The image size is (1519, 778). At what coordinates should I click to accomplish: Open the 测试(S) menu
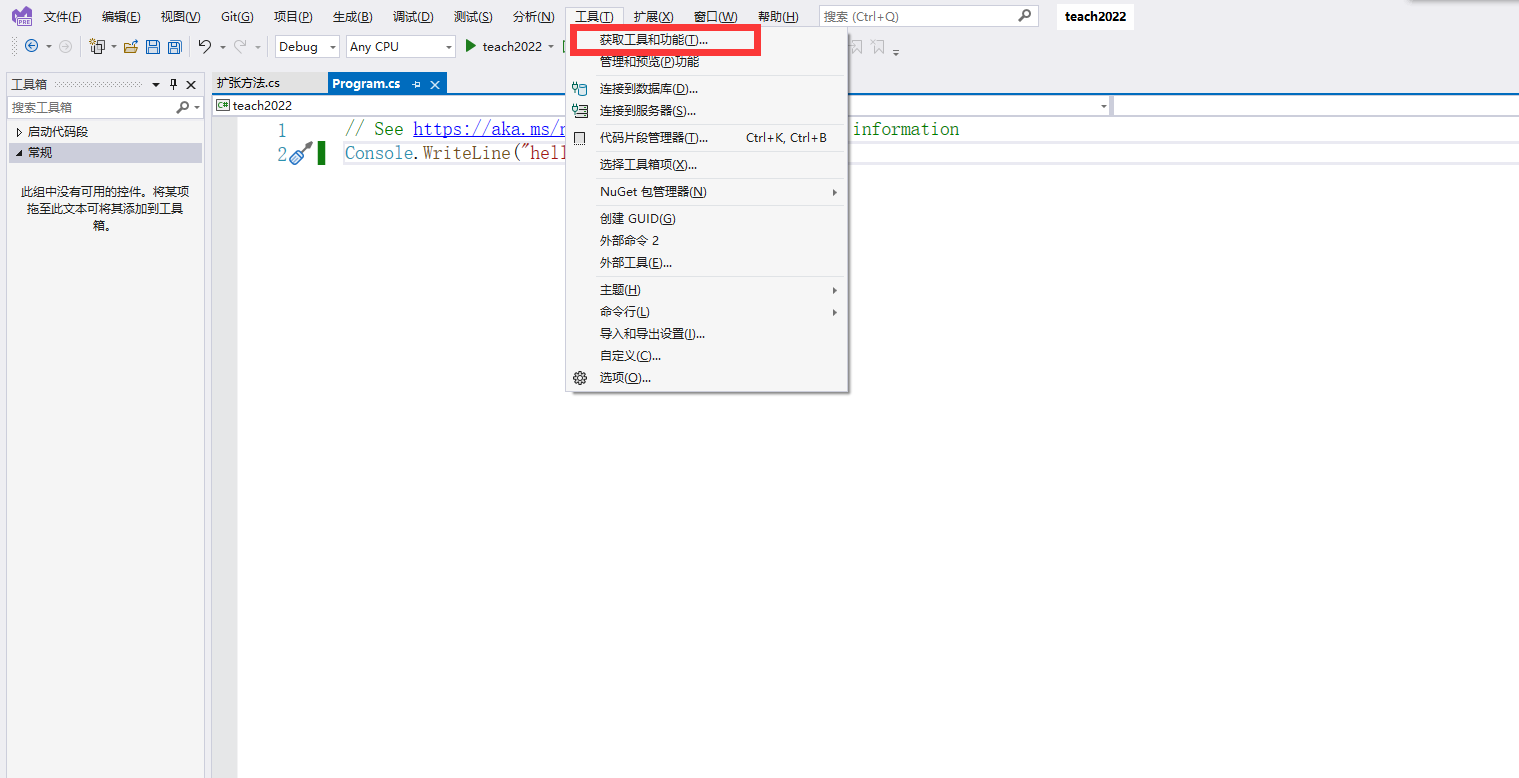(x=473, y=17)
